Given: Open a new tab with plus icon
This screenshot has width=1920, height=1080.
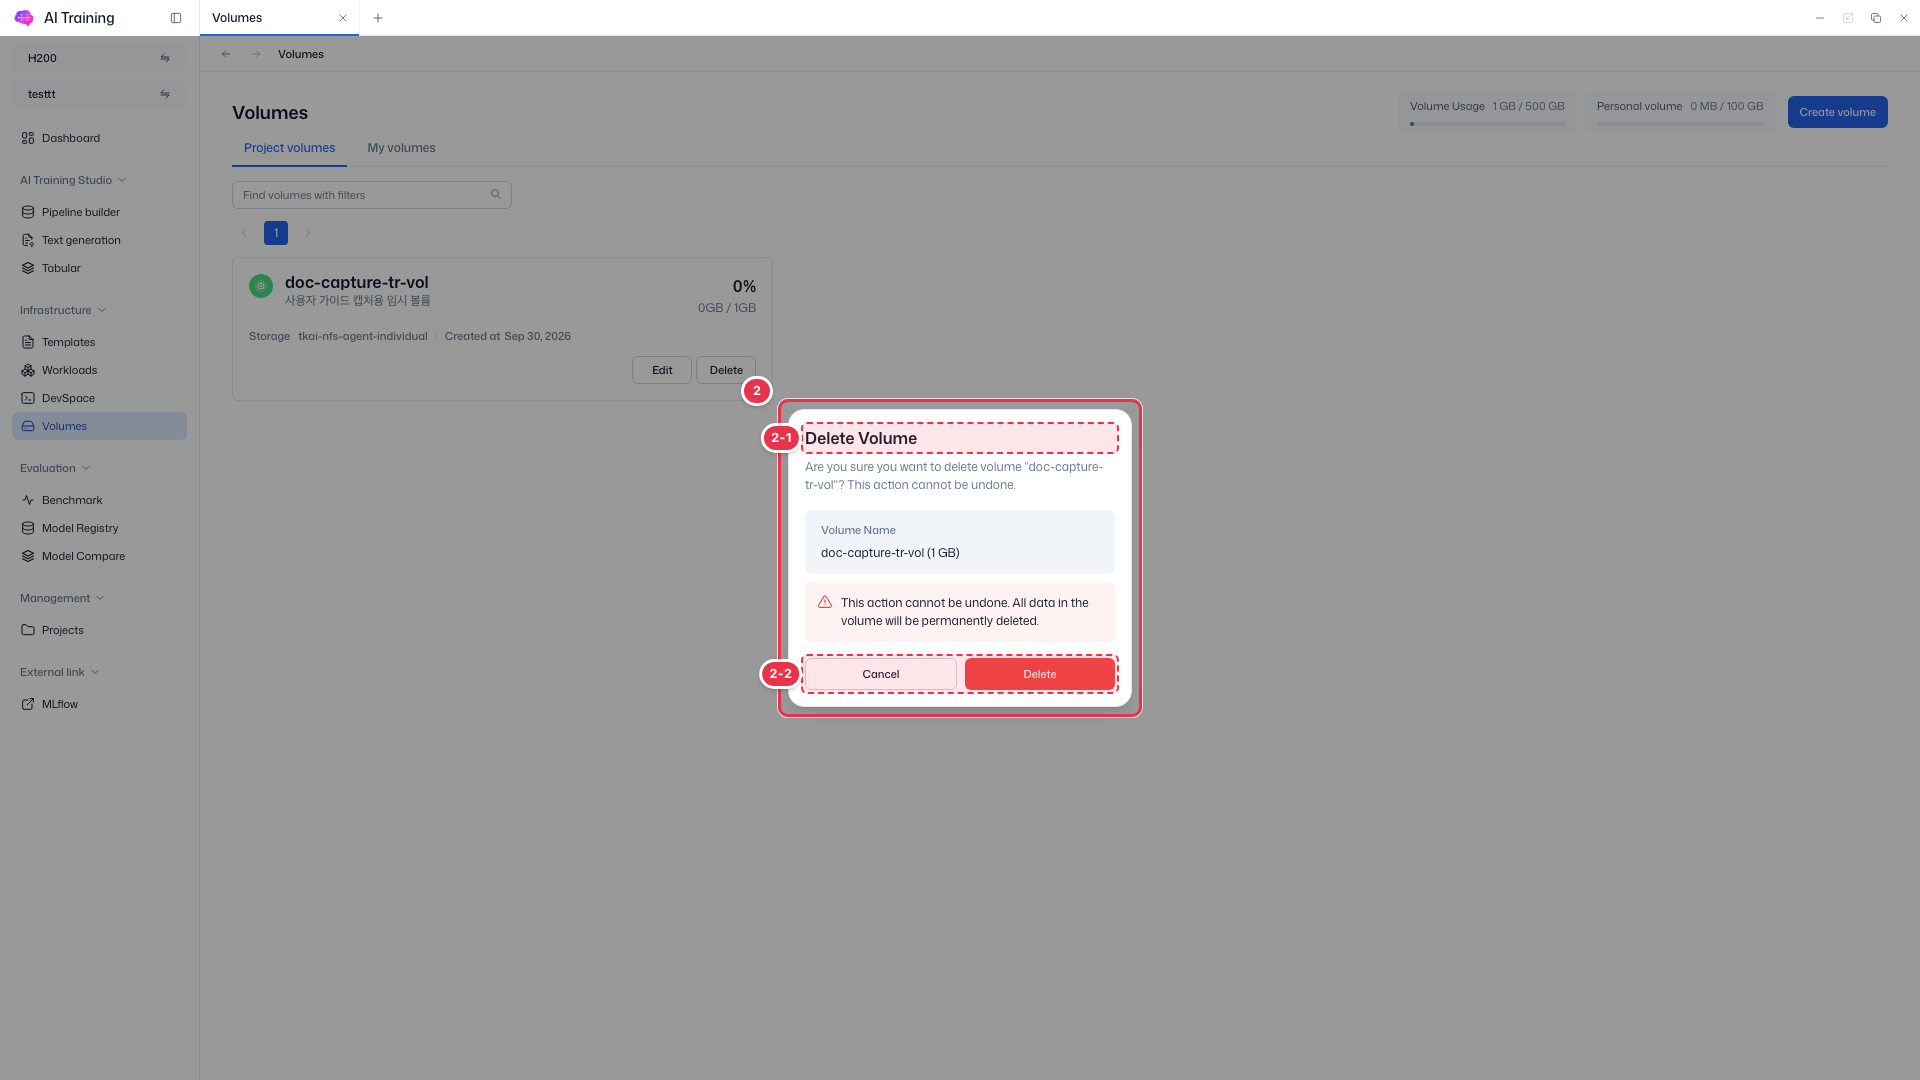Looking at the screenshot, I should 378,18.
